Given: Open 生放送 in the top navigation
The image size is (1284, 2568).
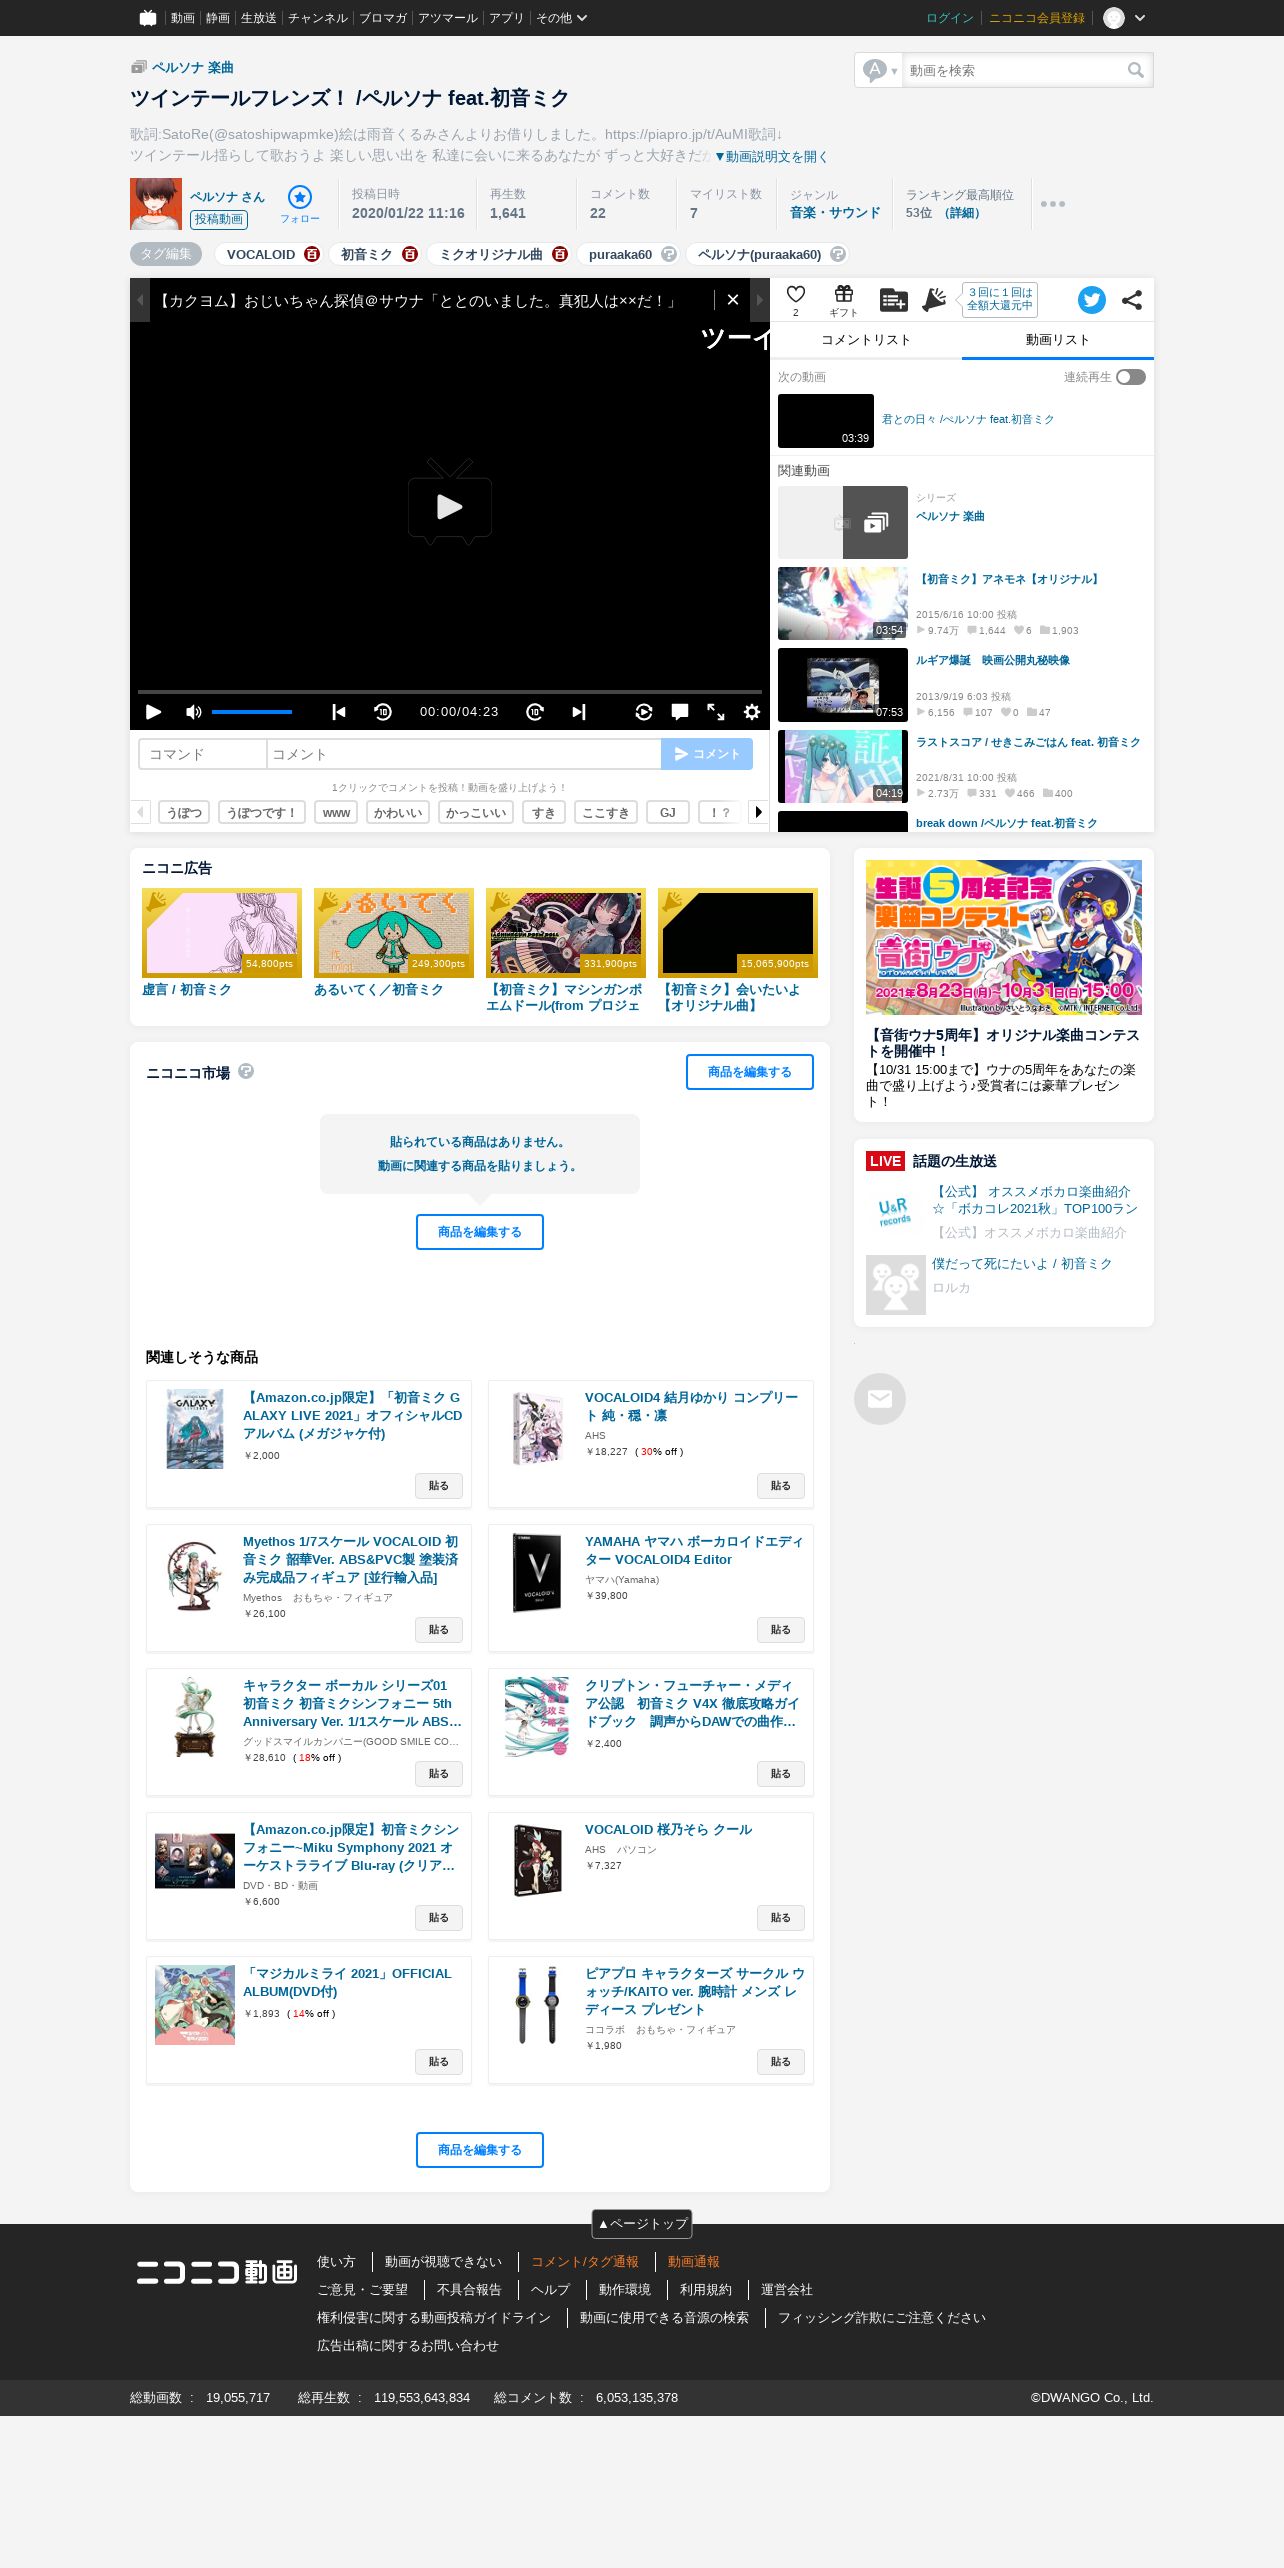Looking at the screenshot, I should tap(258, 18).
